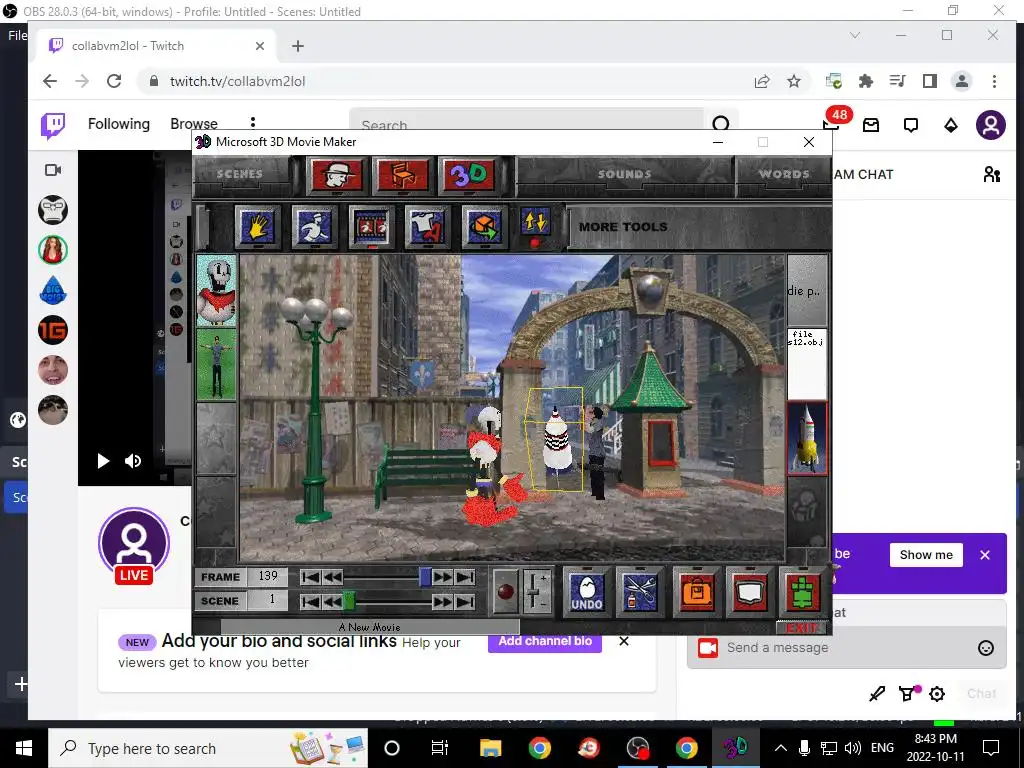Select the Rotate and Resize box tool
The height and width of the screenshot is (768, 1024).
click(x=484, y=227)
